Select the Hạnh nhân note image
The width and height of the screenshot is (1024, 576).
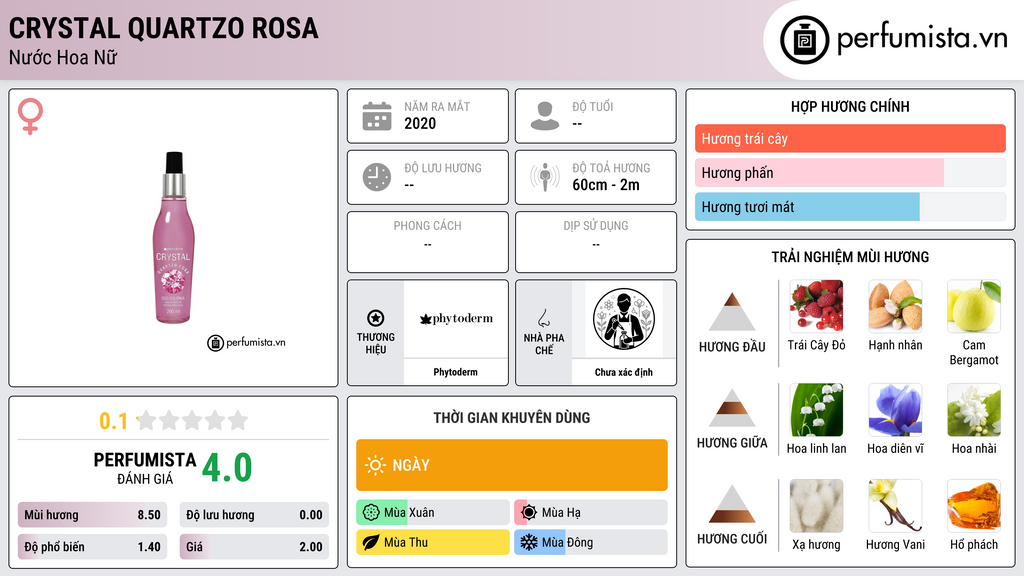coord(895,306)
